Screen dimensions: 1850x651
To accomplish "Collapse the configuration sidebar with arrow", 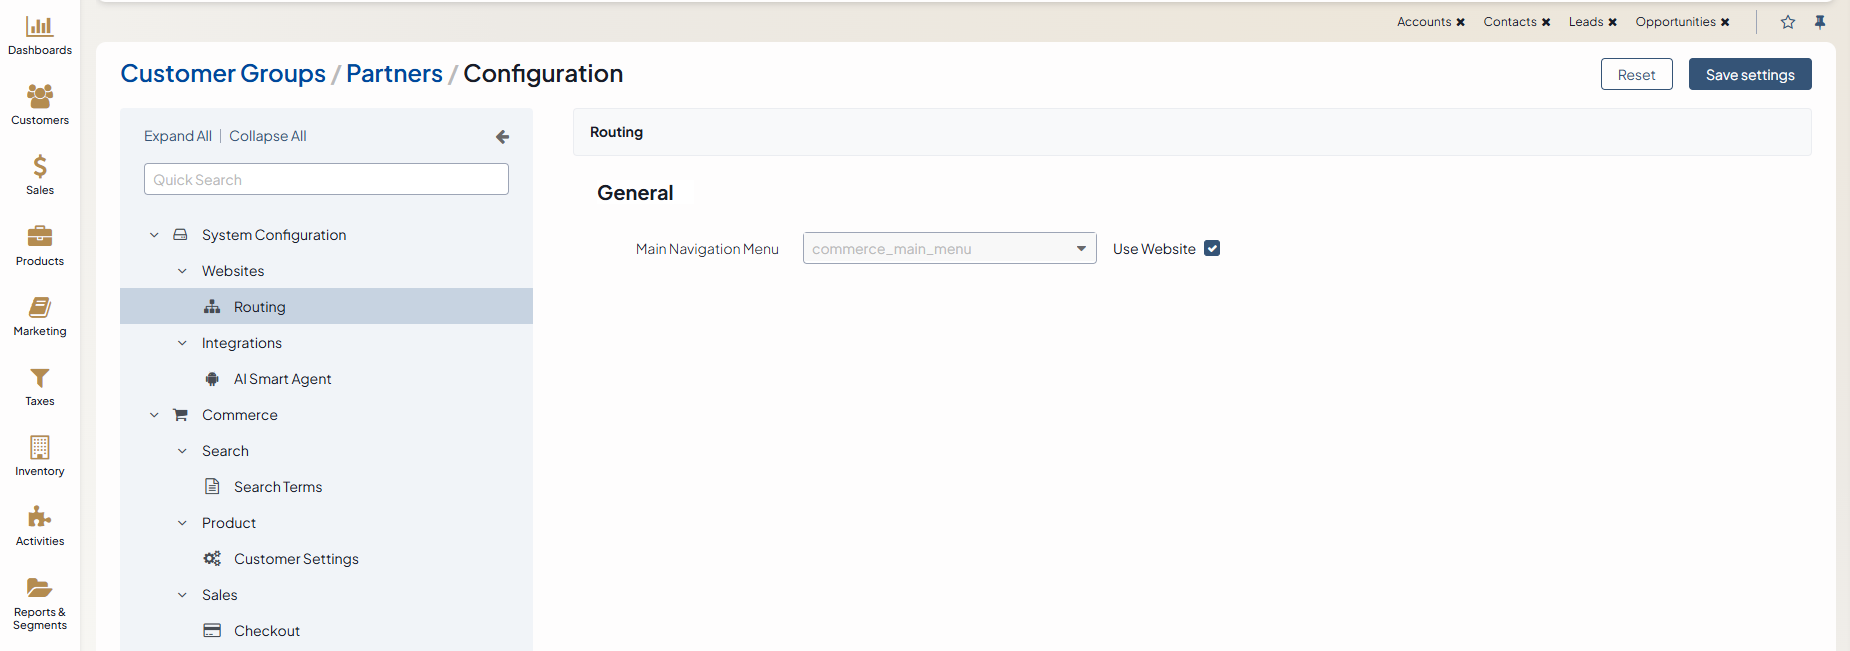I will (x=502, y=137).
